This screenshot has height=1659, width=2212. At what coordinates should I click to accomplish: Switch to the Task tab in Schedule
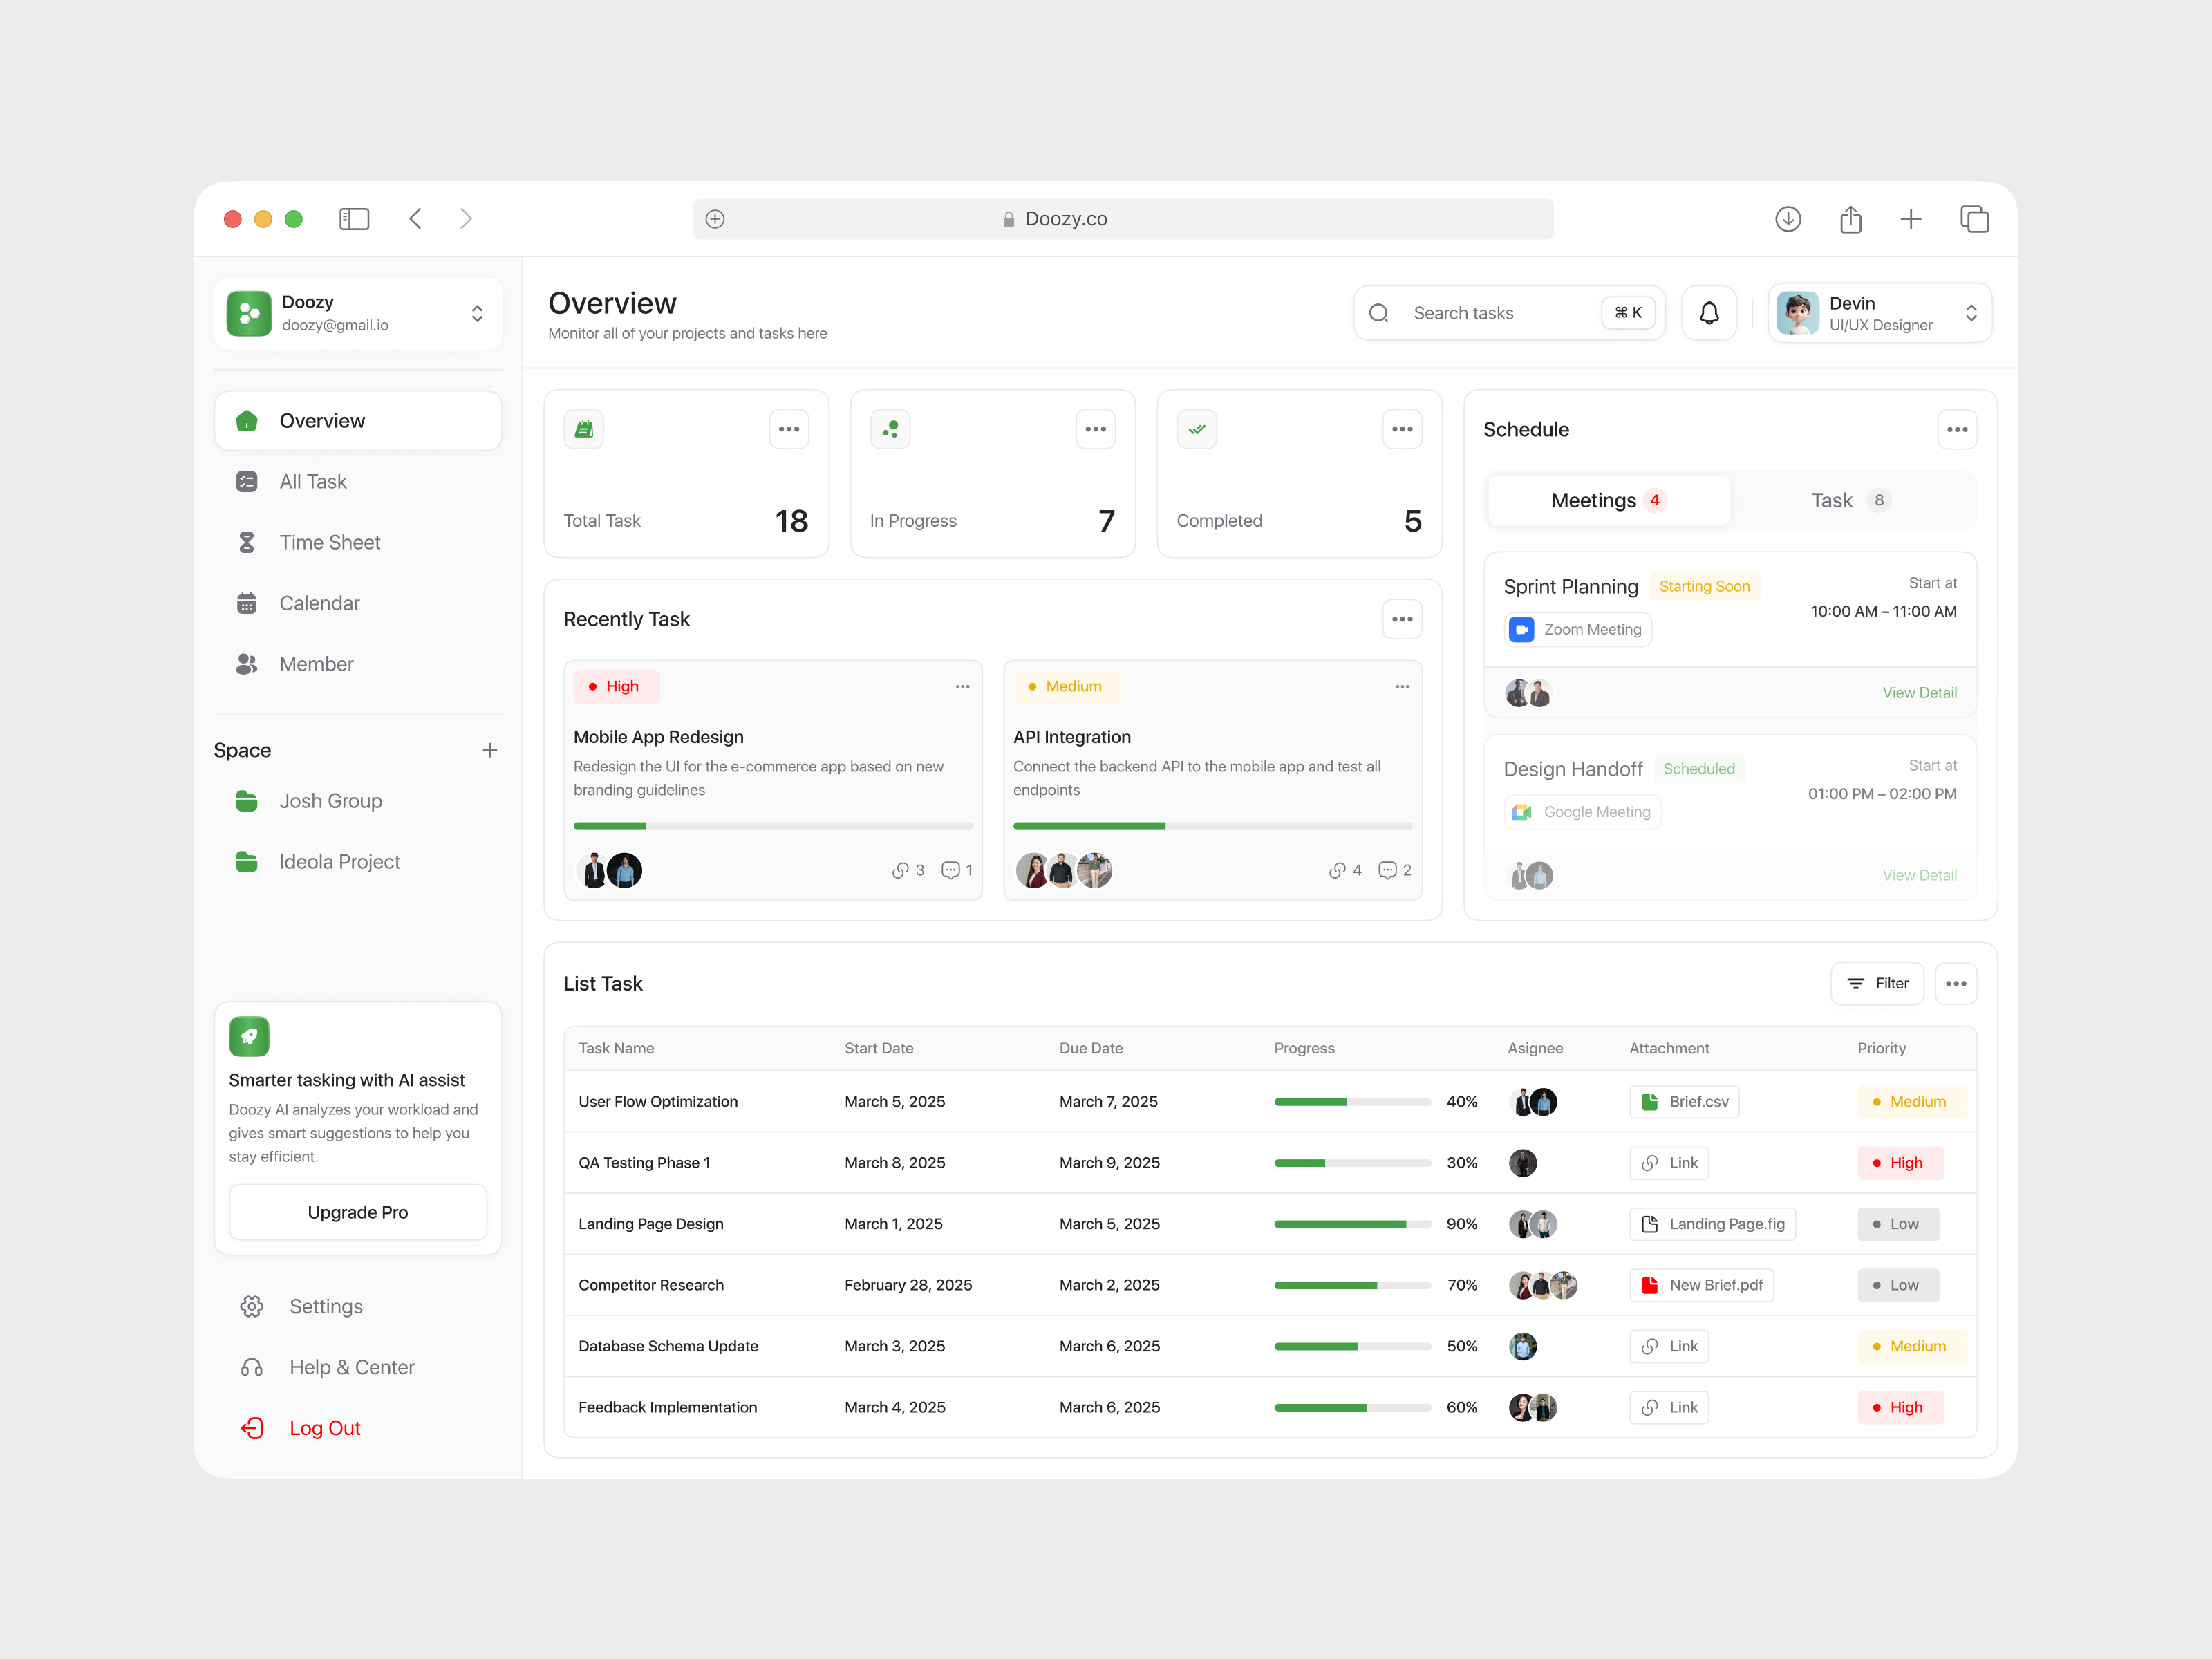1848,500
